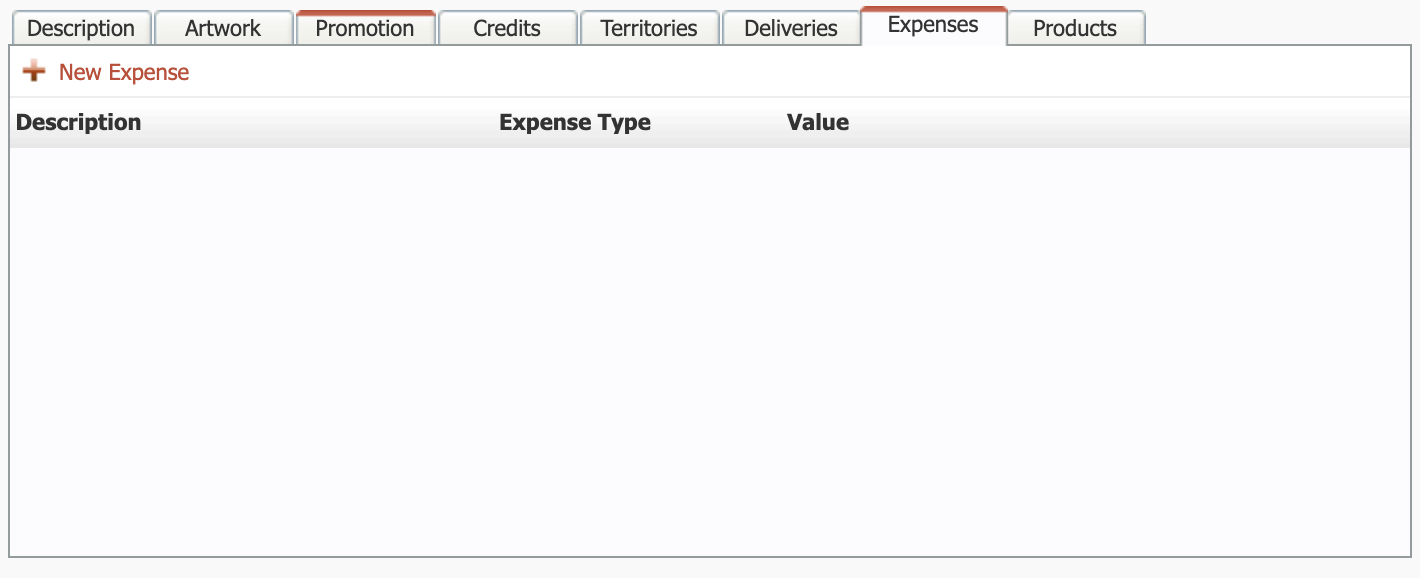Sort by the Description column header

pyautogui.click(x=79, y=122)
